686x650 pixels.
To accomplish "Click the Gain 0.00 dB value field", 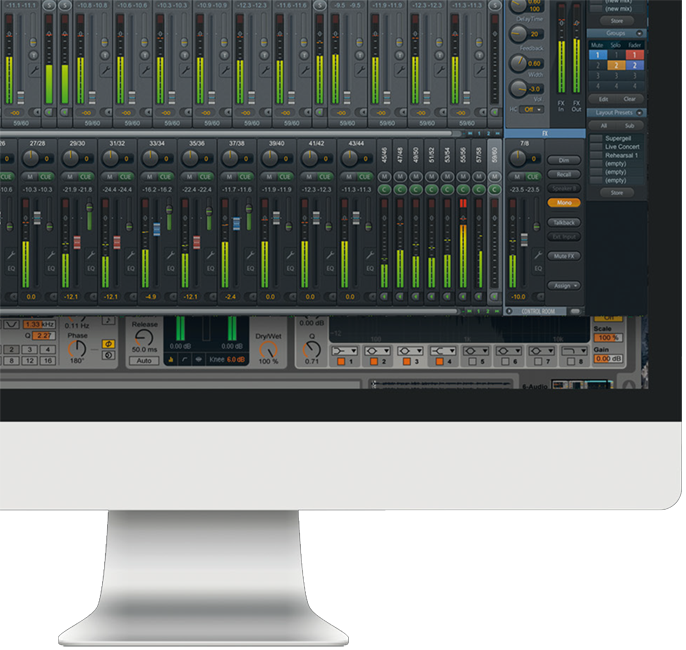I will (608, 359).
